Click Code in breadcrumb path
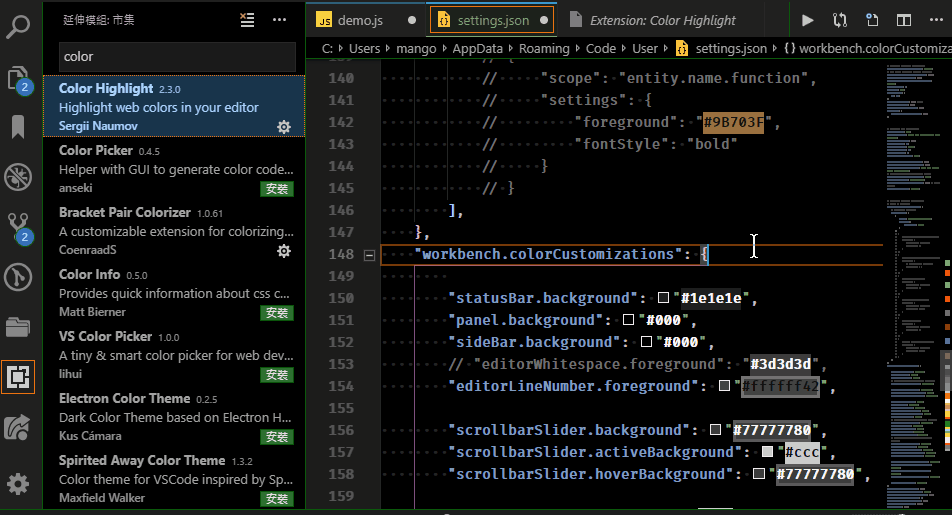Viewport: 952px width, 515px height. (600, 49)
